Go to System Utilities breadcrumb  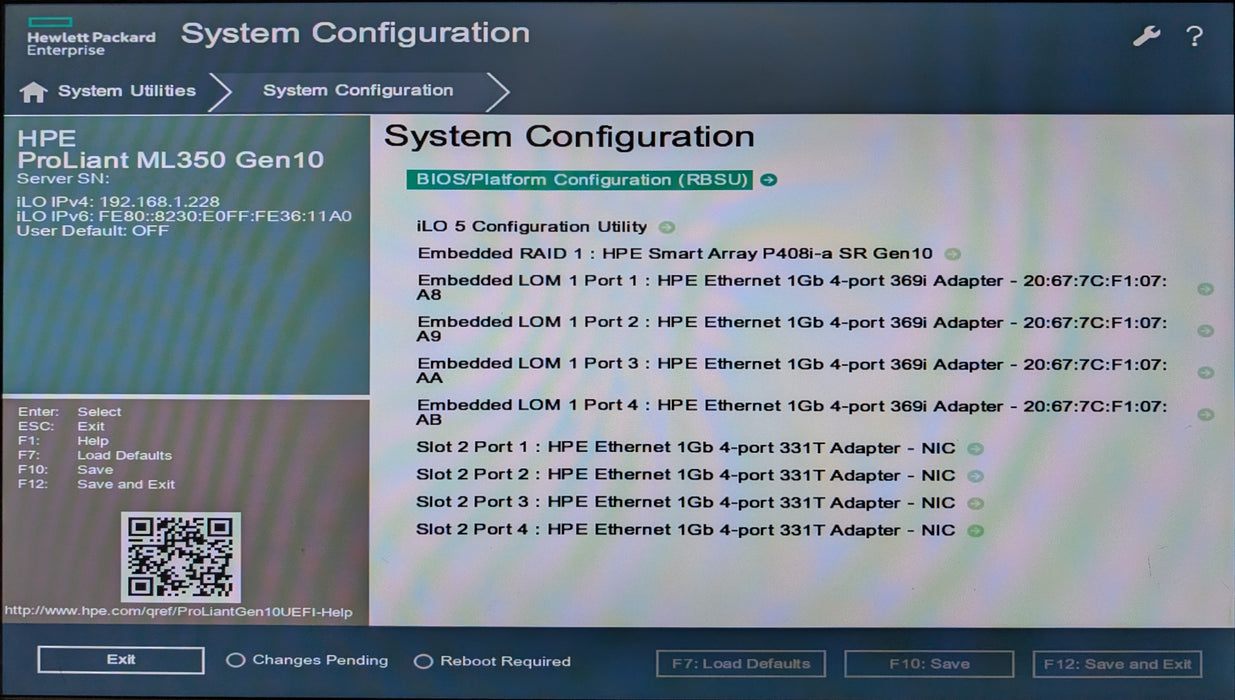pyautogui.click(x=126, y=91)
